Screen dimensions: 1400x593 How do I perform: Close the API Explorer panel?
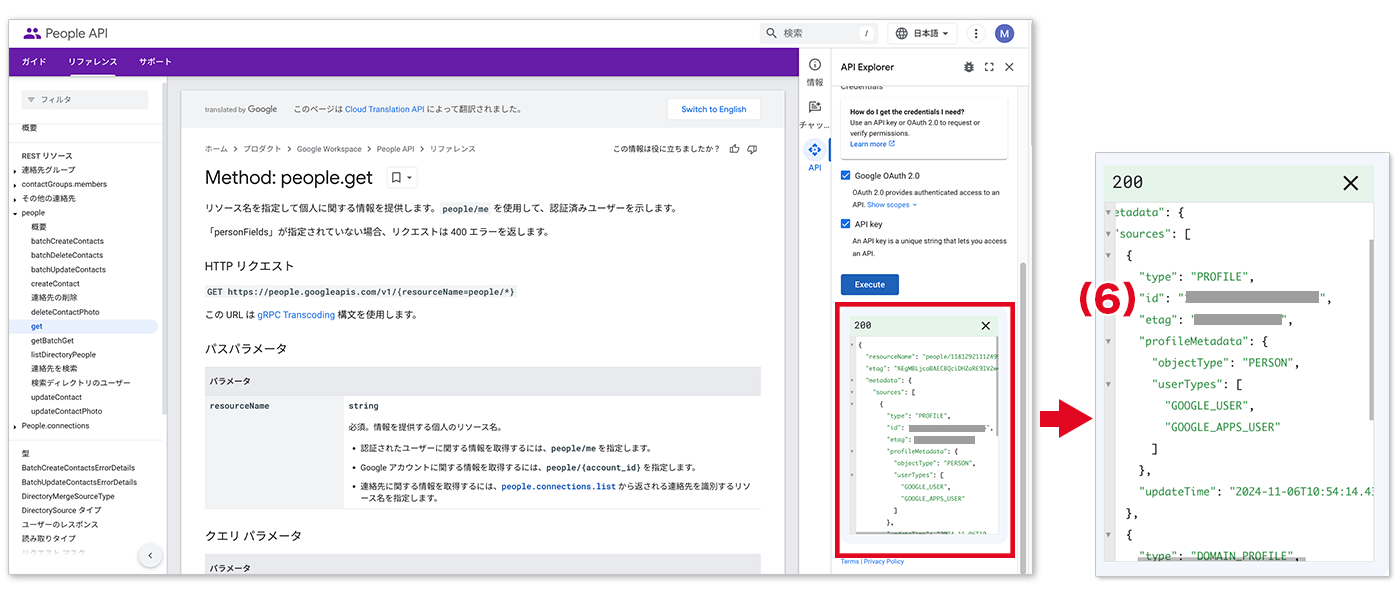pos(1009,67)
